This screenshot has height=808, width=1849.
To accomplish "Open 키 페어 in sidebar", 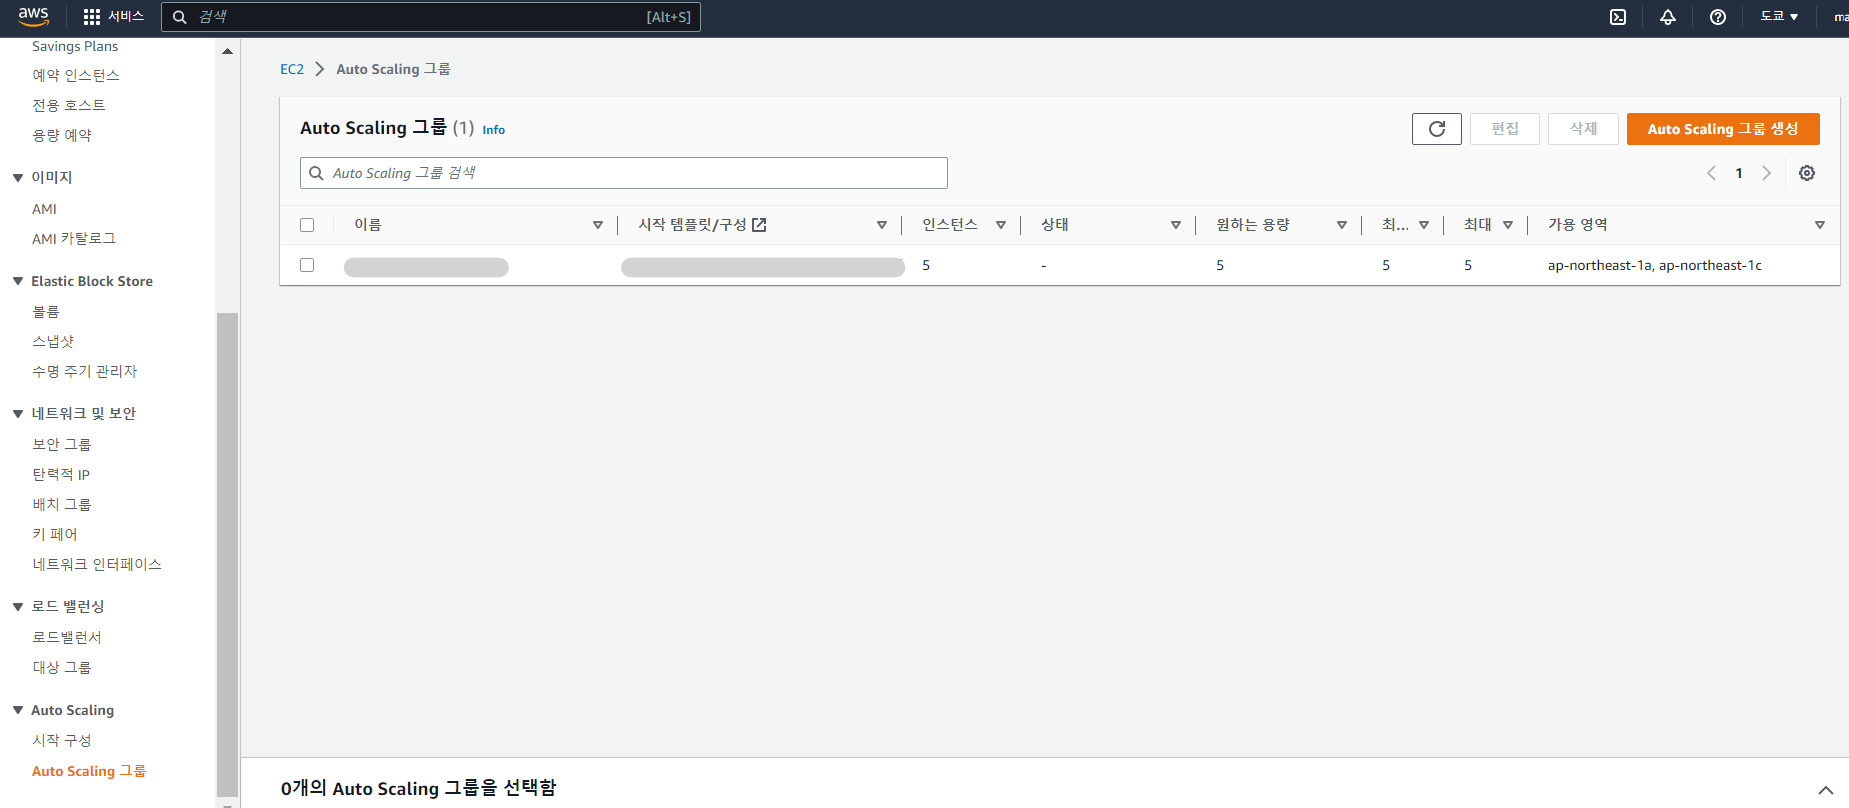I will click(x=55, y=534).
